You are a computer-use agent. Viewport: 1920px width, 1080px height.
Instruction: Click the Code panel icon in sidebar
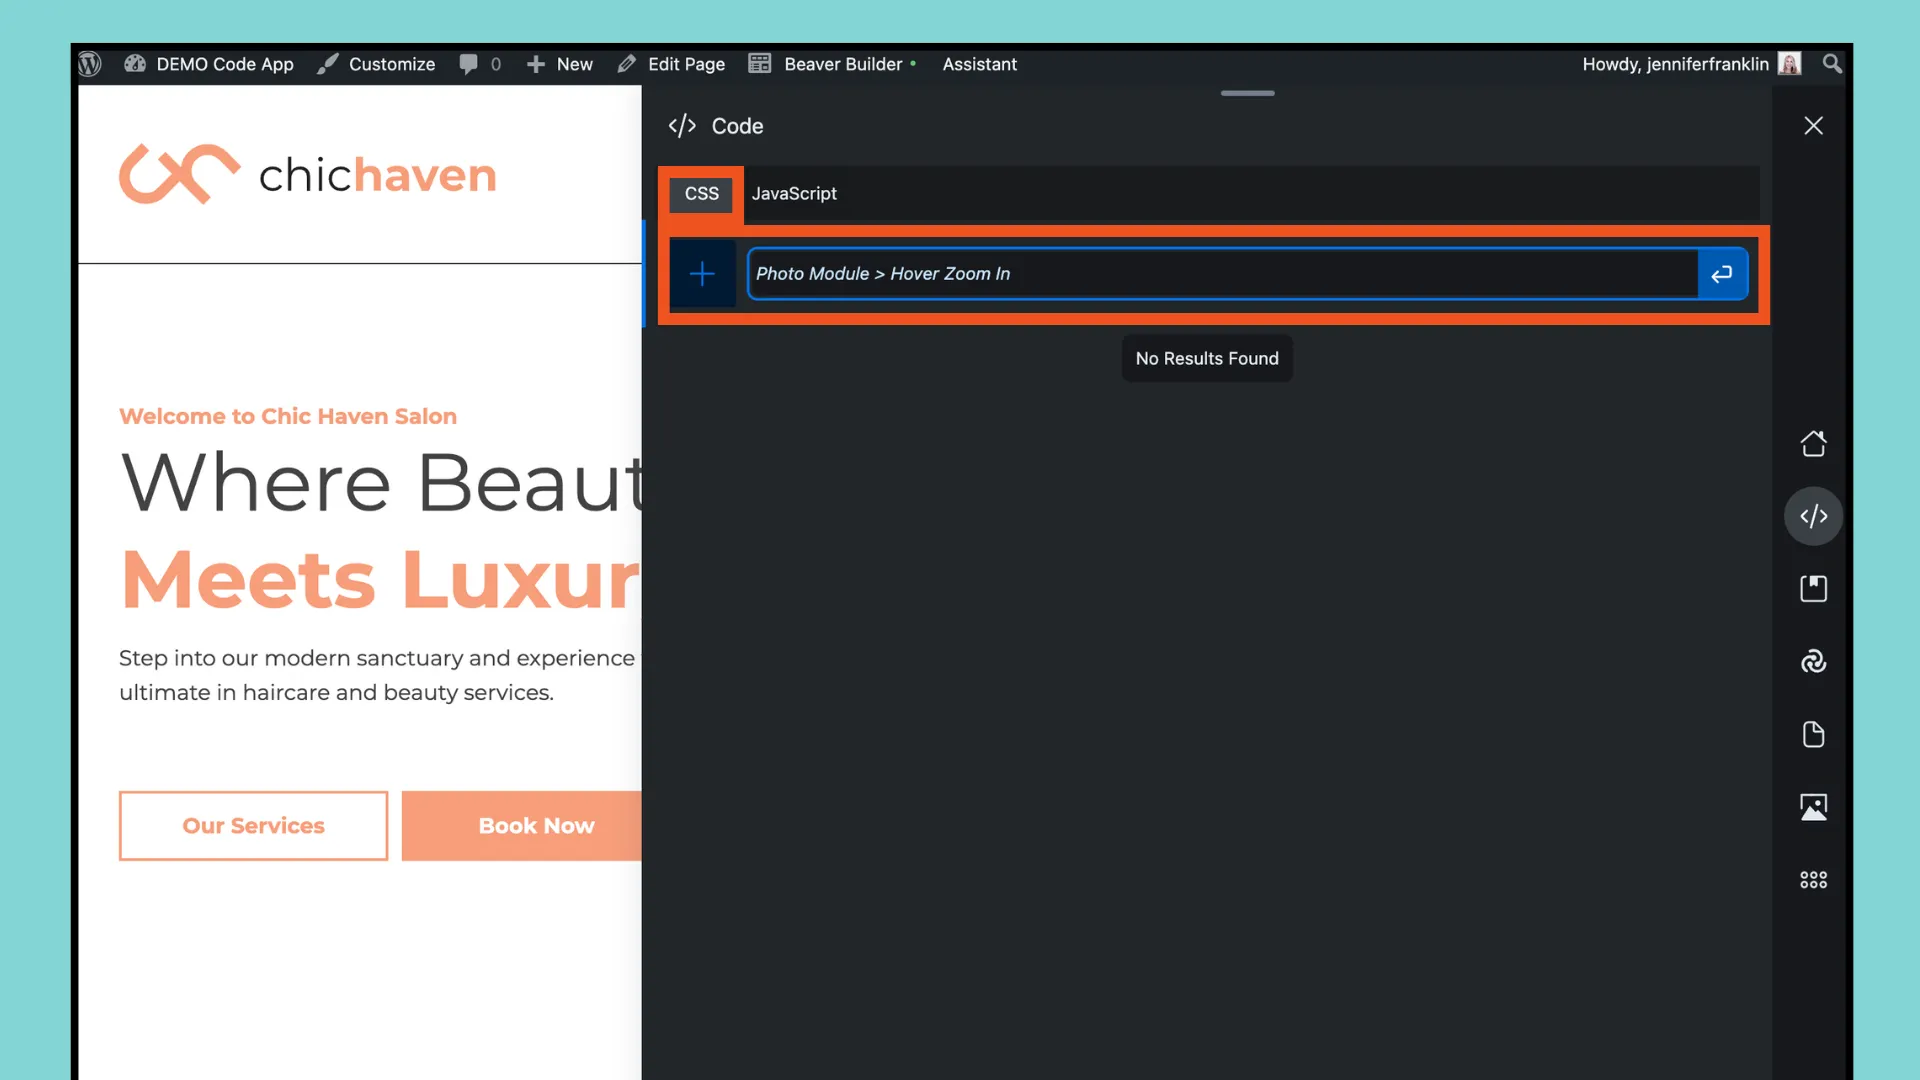coord(1813,516)
